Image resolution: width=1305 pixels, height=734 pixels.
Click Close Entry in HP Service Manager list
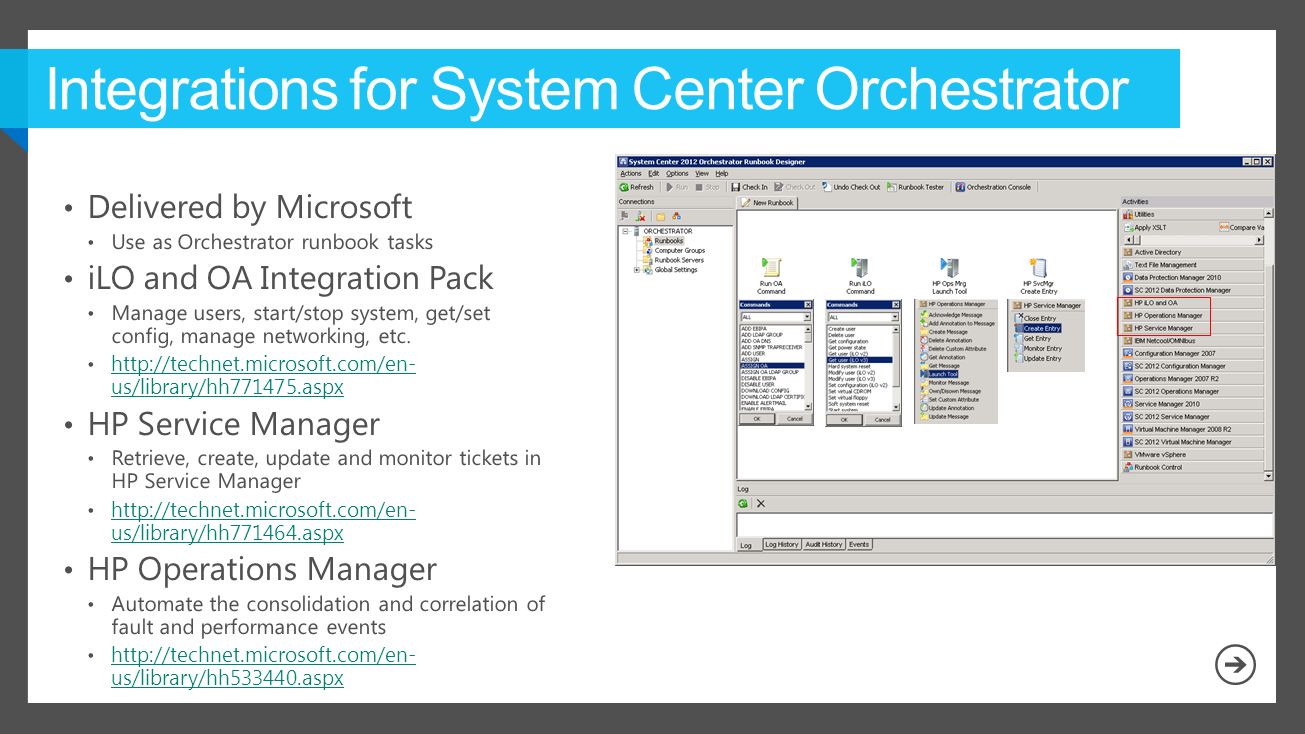pos(1035,318)
